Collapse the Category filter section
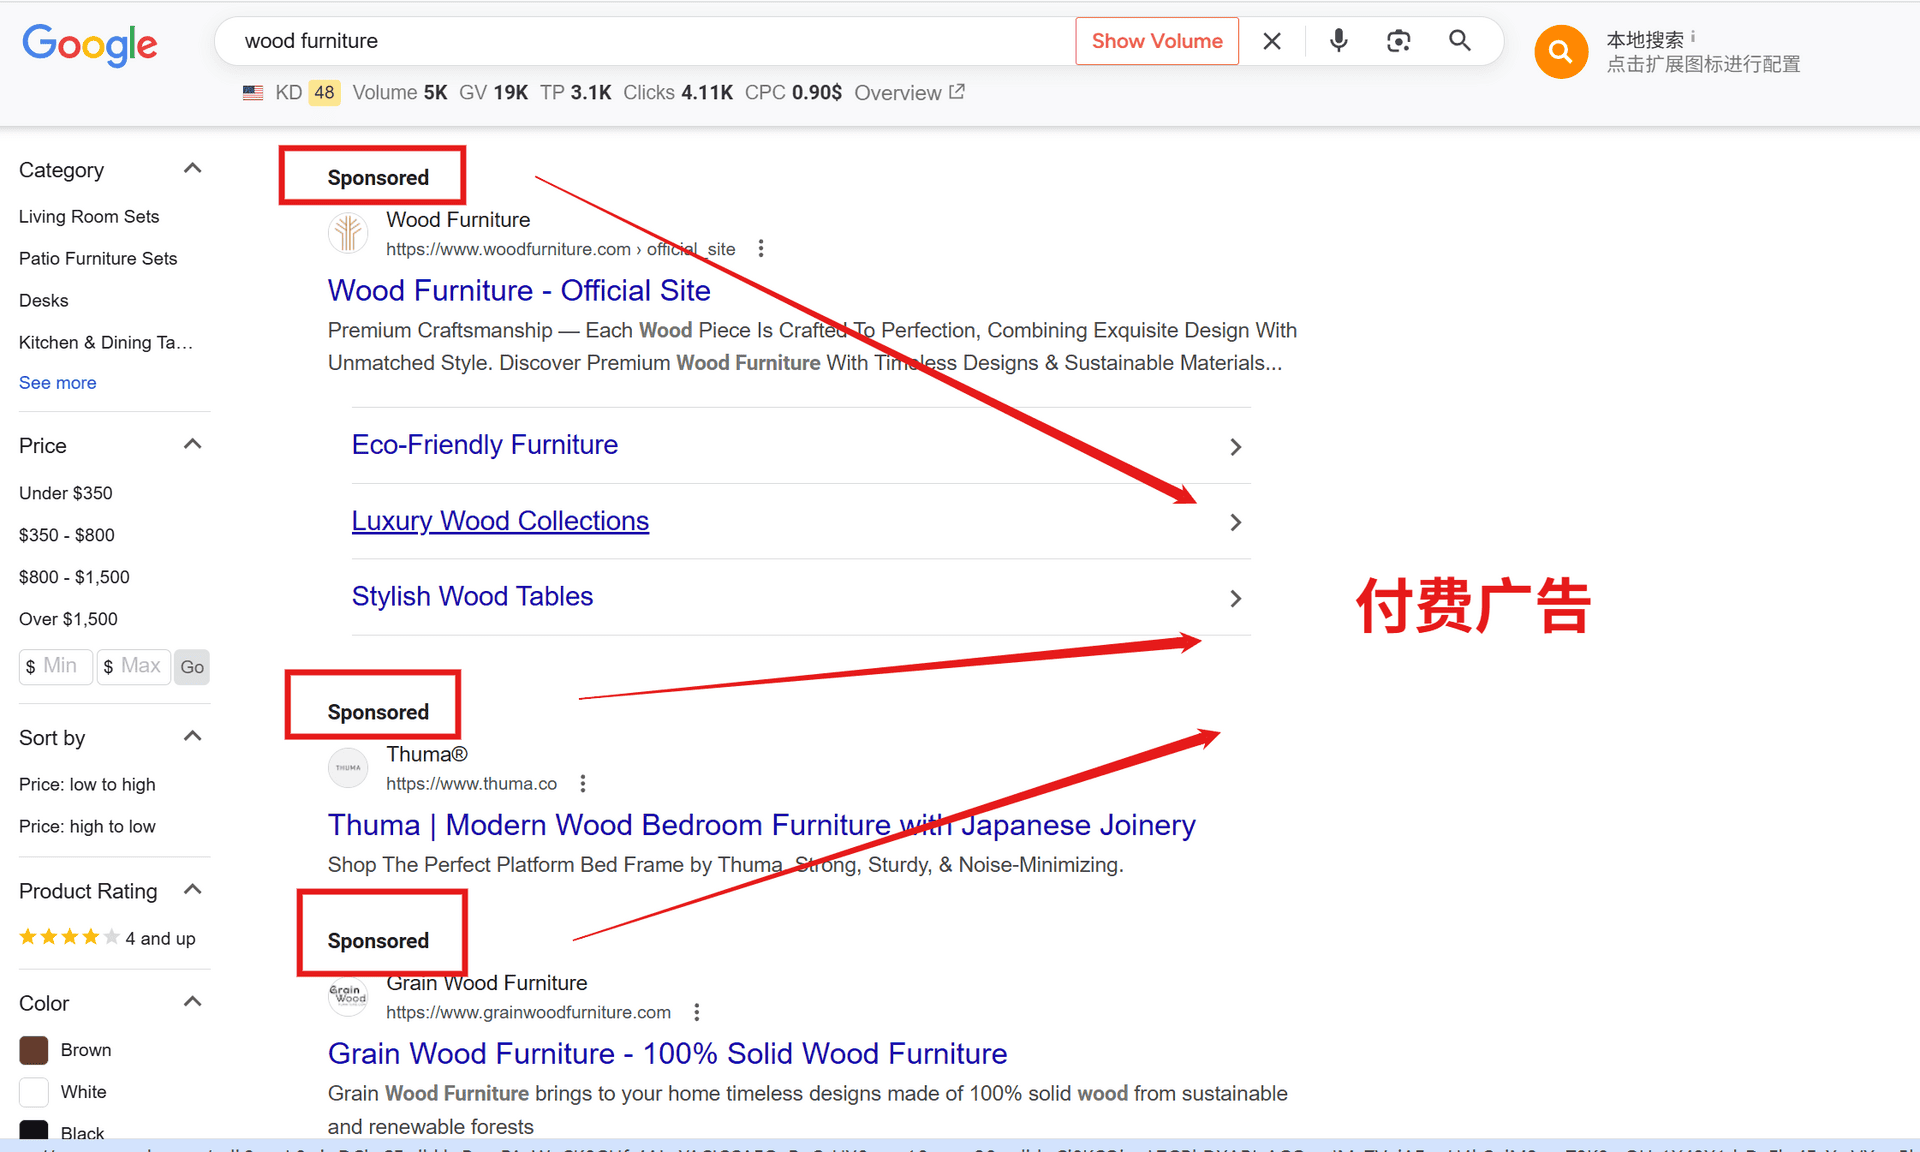Viewport: 1920px width, 1152px height. point(193,168)
